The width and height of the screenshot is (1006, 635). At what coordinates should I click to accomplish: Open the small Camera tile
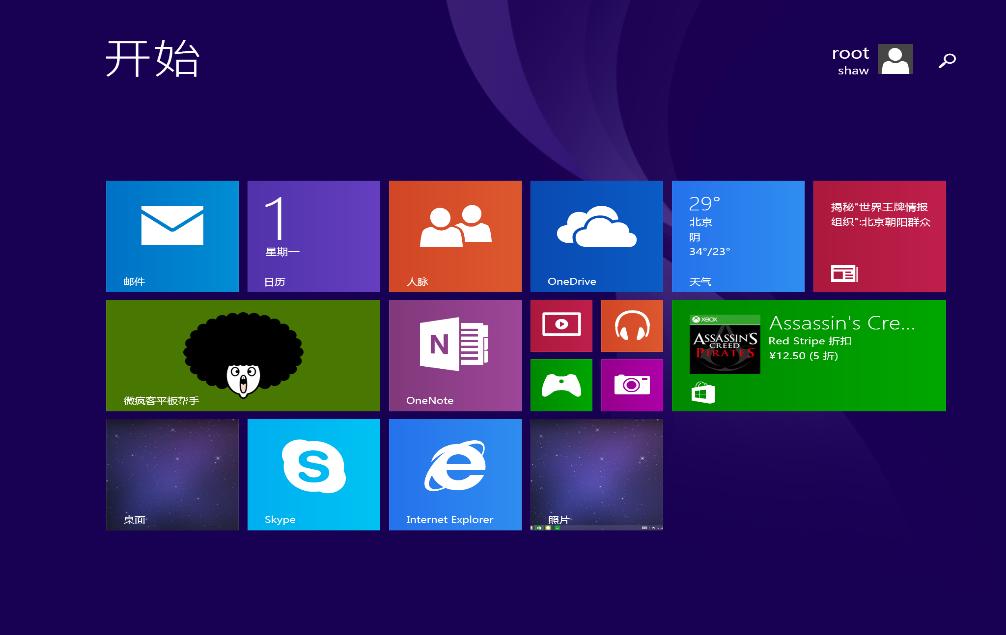tap(632, 385)
